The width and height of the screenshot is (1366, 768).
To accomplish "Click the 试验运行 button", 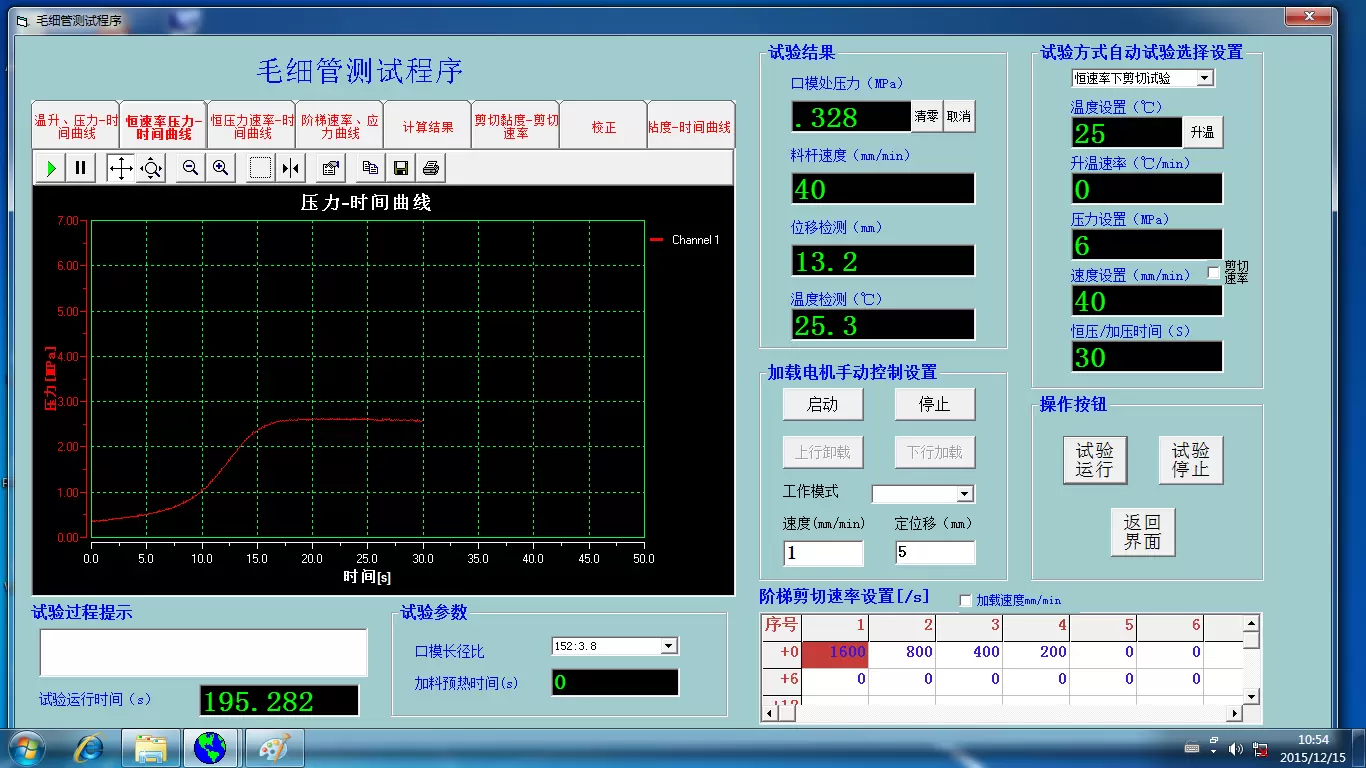I will 1094,460.
